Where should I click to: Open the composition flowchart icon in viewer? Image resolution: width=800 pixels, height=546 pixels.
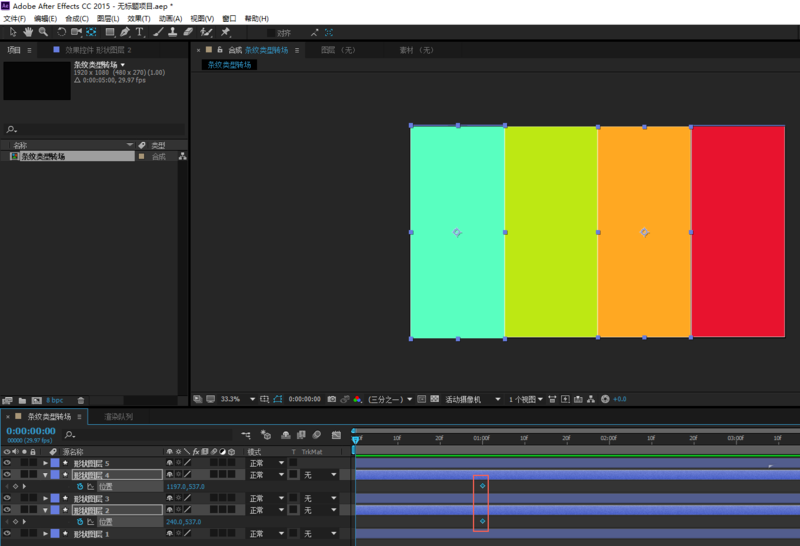591,399
